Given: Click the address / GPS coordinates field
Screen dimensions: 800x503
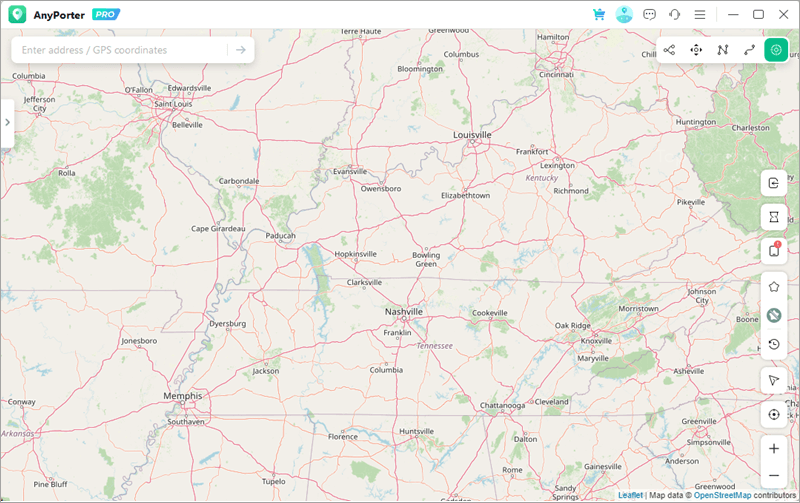Looking at the screenshot, I should [x=122, y=50].
